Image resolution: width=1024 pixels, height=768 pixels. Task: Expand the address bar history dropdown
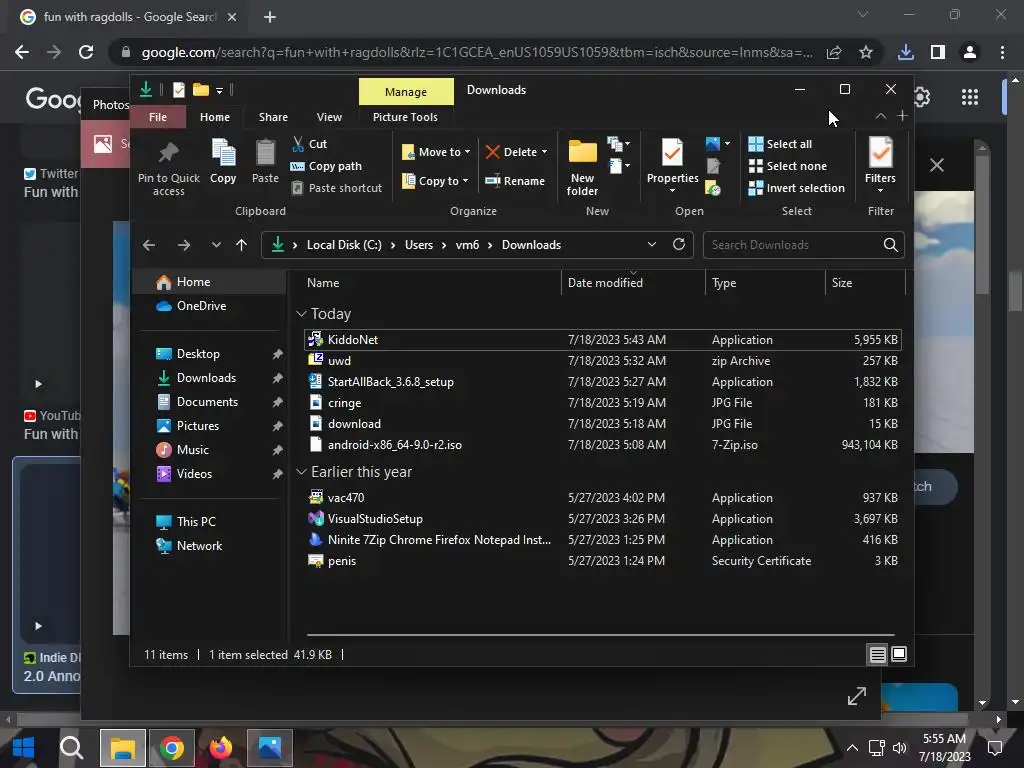click(652, 244)
